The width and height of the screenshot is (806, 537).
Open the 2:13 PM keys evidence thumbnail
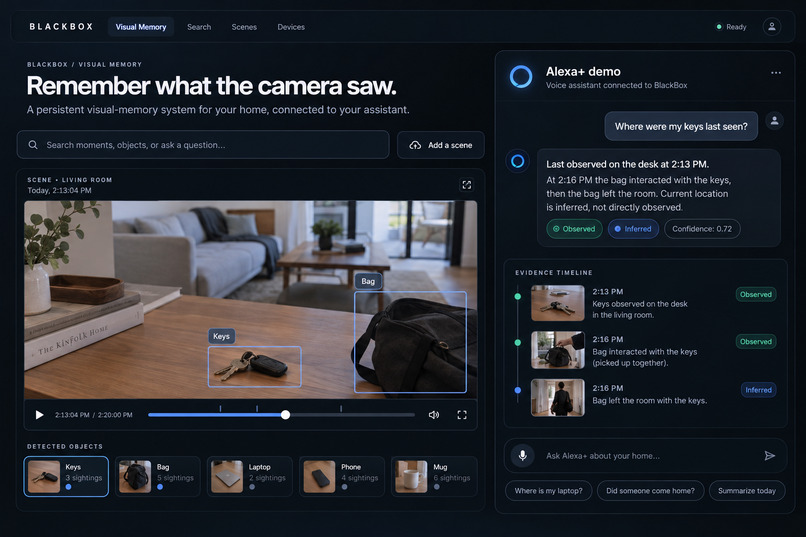click(558, 303)
